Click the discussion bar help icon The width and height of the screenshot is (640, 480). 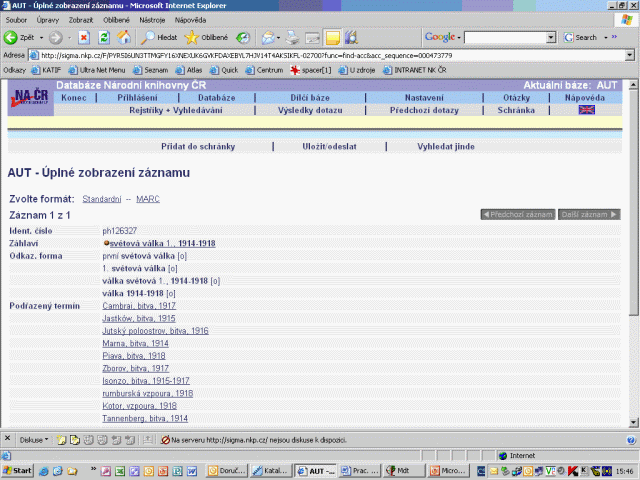[631, 440]
